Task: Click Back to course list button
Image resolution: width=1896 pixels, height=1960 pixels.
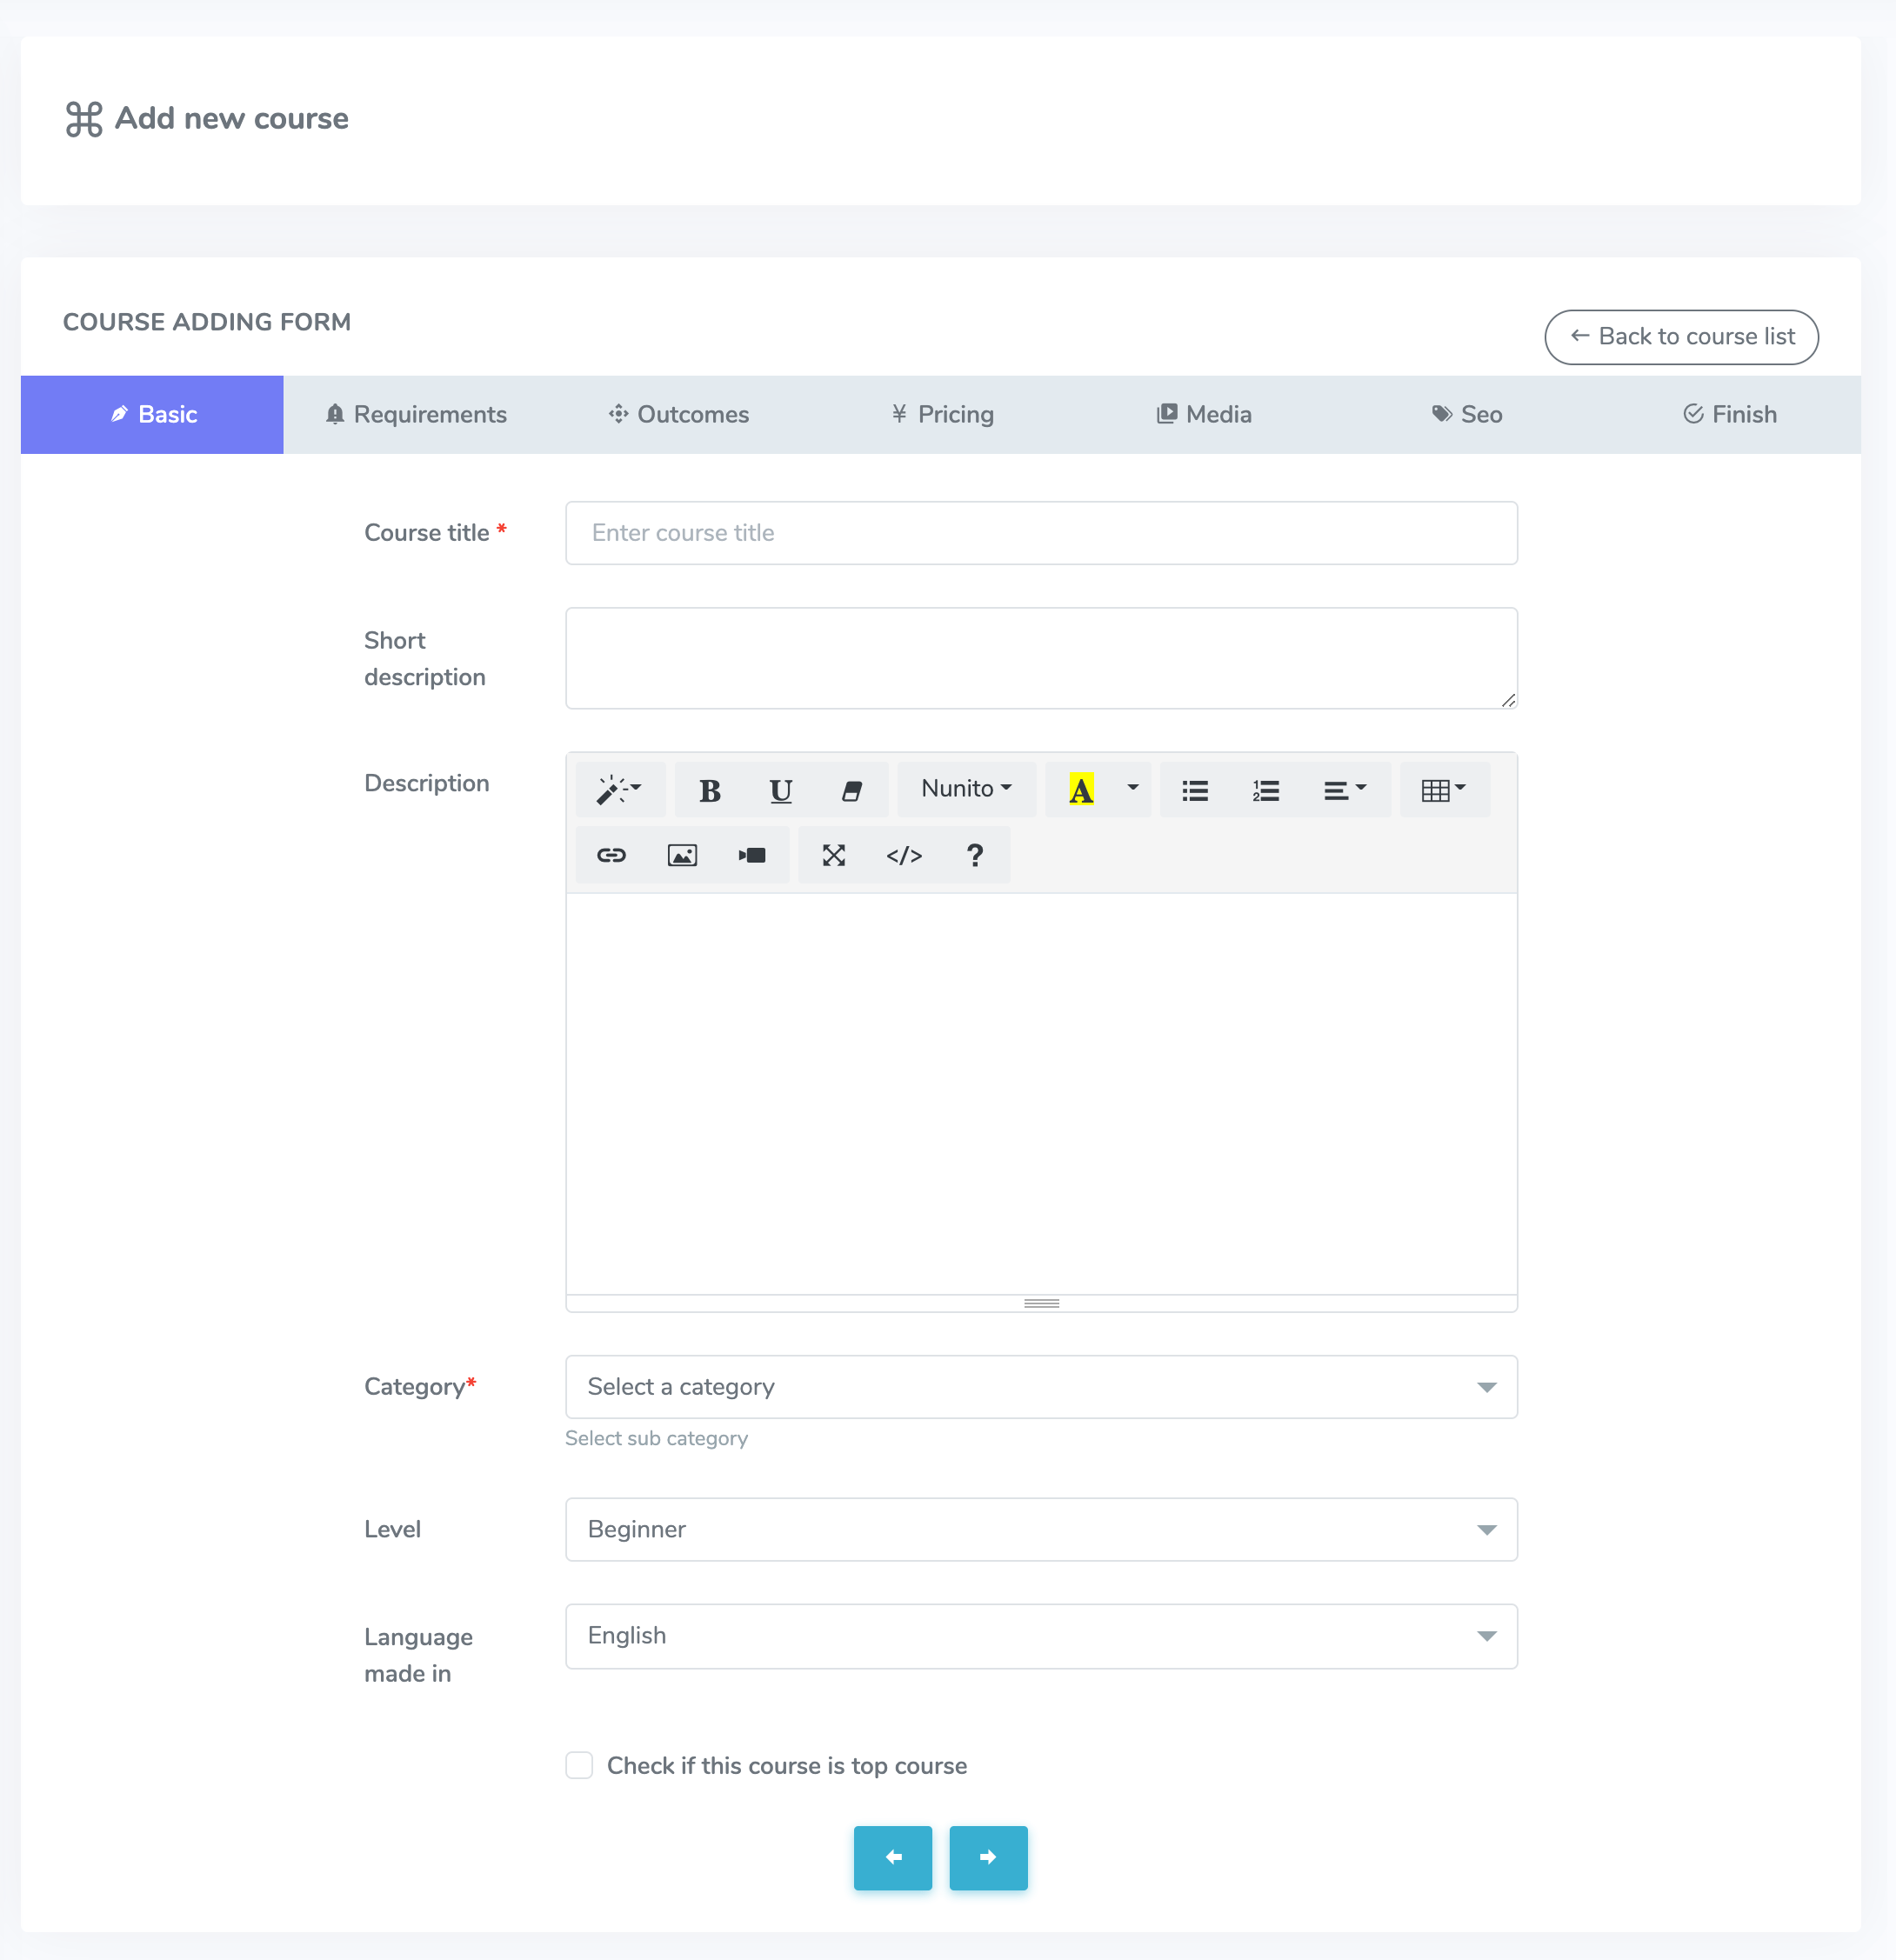Action: pos(1682,337)
